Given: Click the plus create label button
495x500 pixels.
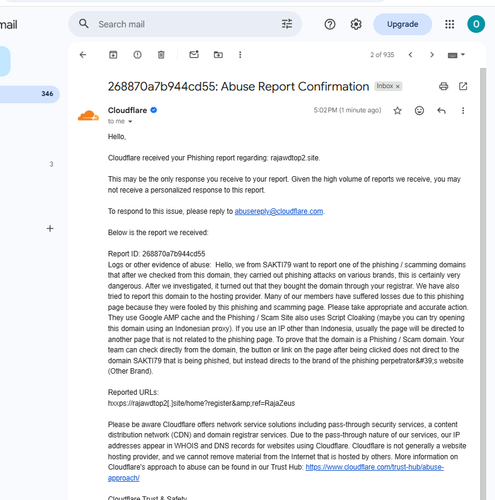Looking at the screenshot, I should tap(50, 228).
